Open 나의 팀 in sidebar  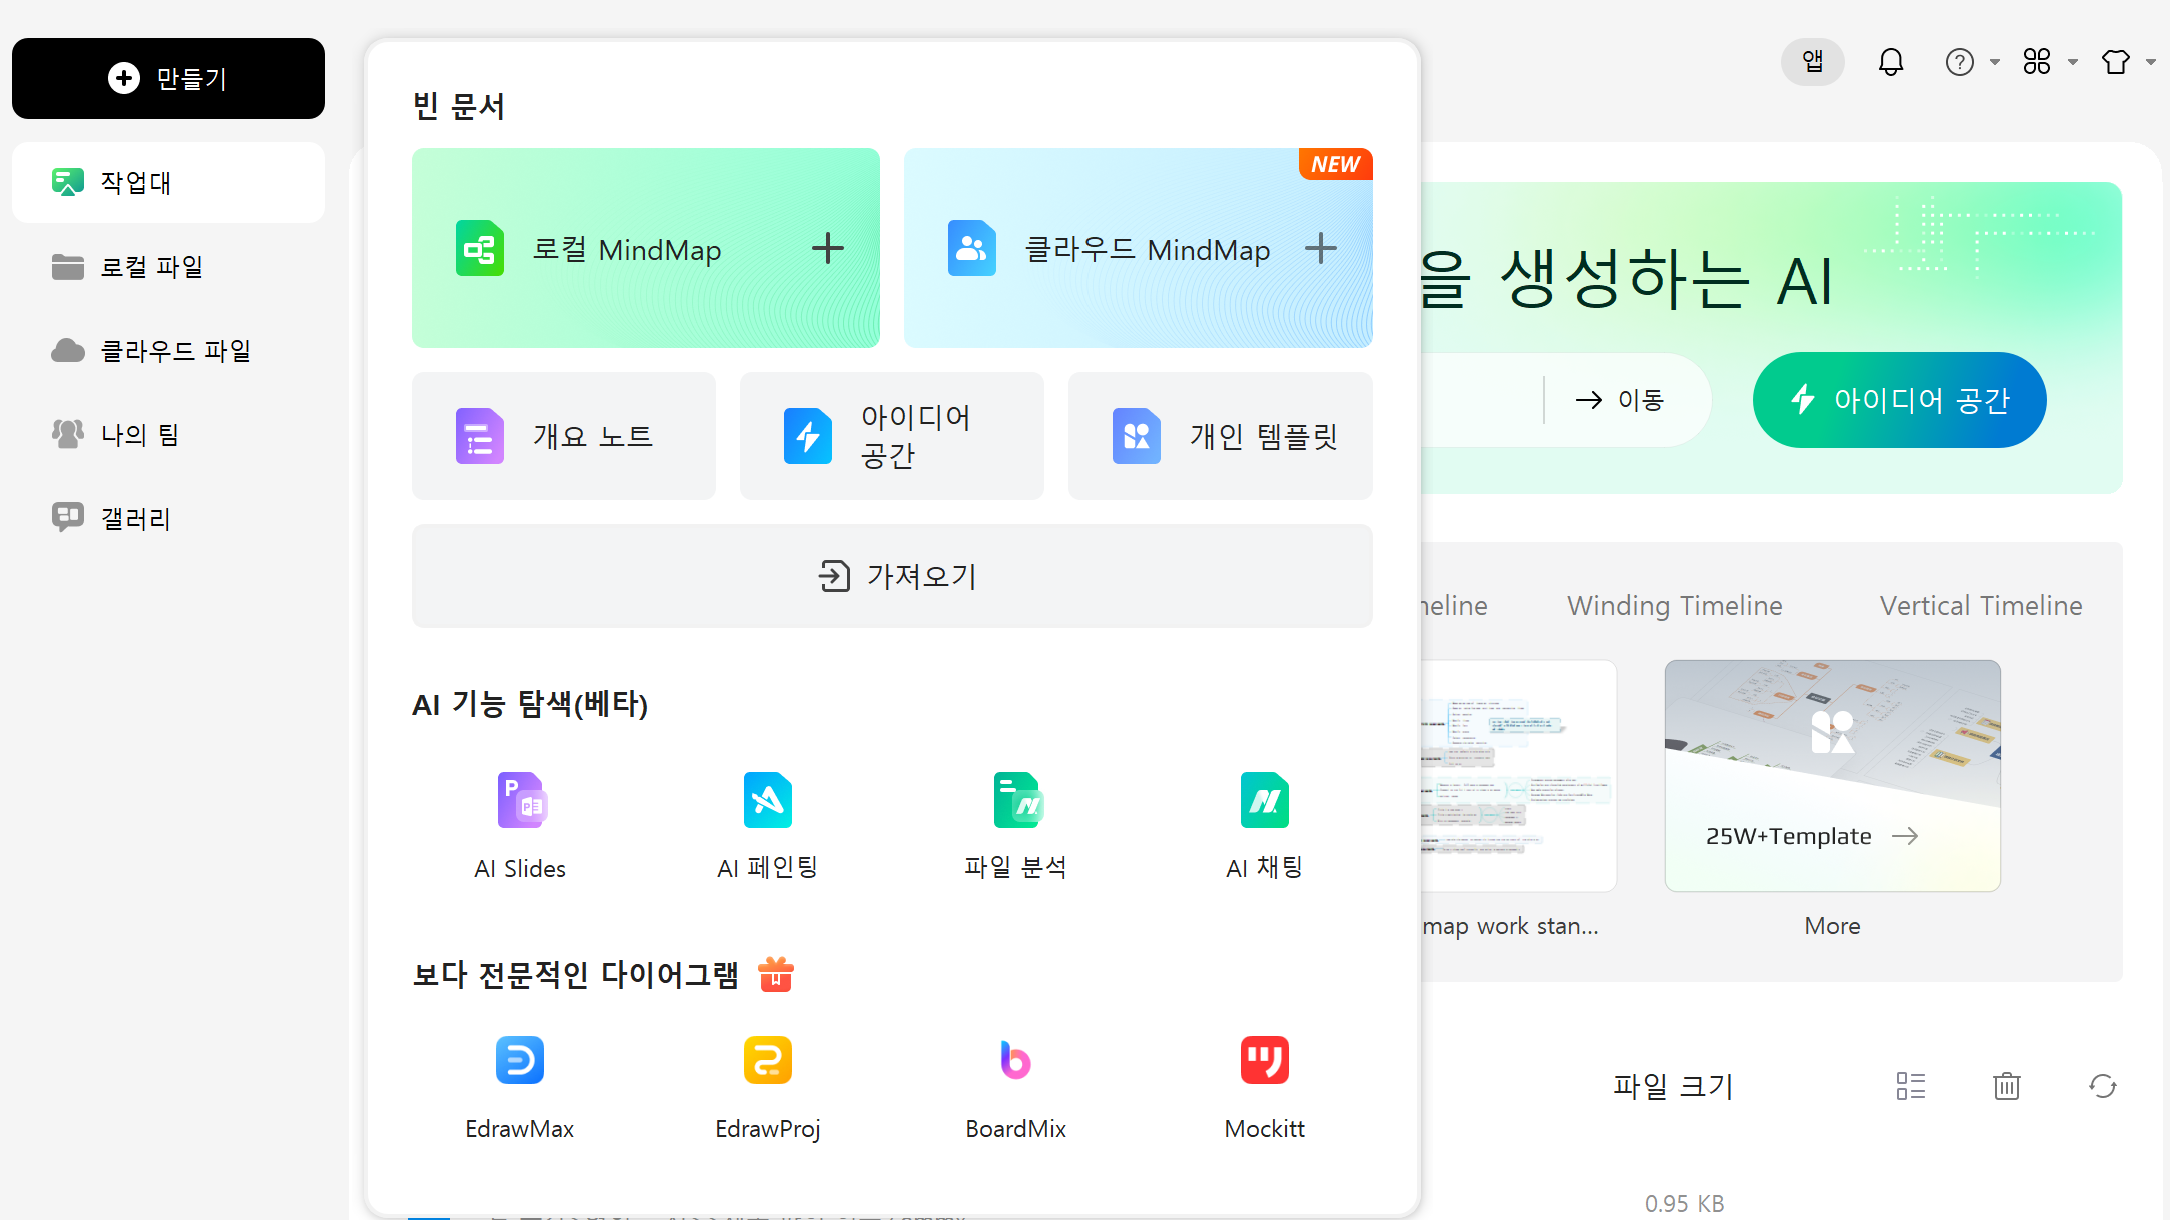point(168,435)
